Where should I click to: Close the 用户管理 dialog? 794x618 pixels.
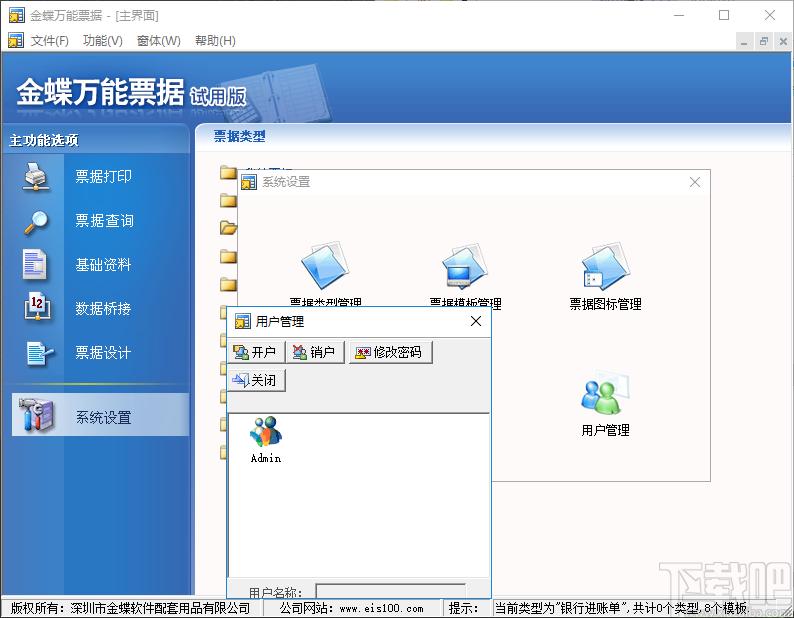475,321
